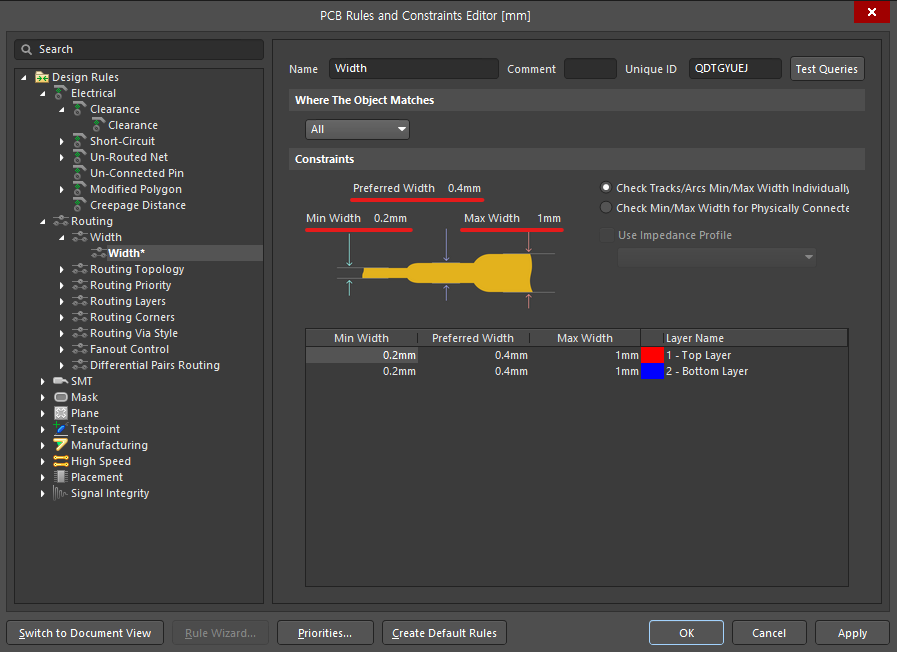Viewport: 897px width, 652px height.
Task: Expand the Signal Integrity category
Action: tap(42, 493)
